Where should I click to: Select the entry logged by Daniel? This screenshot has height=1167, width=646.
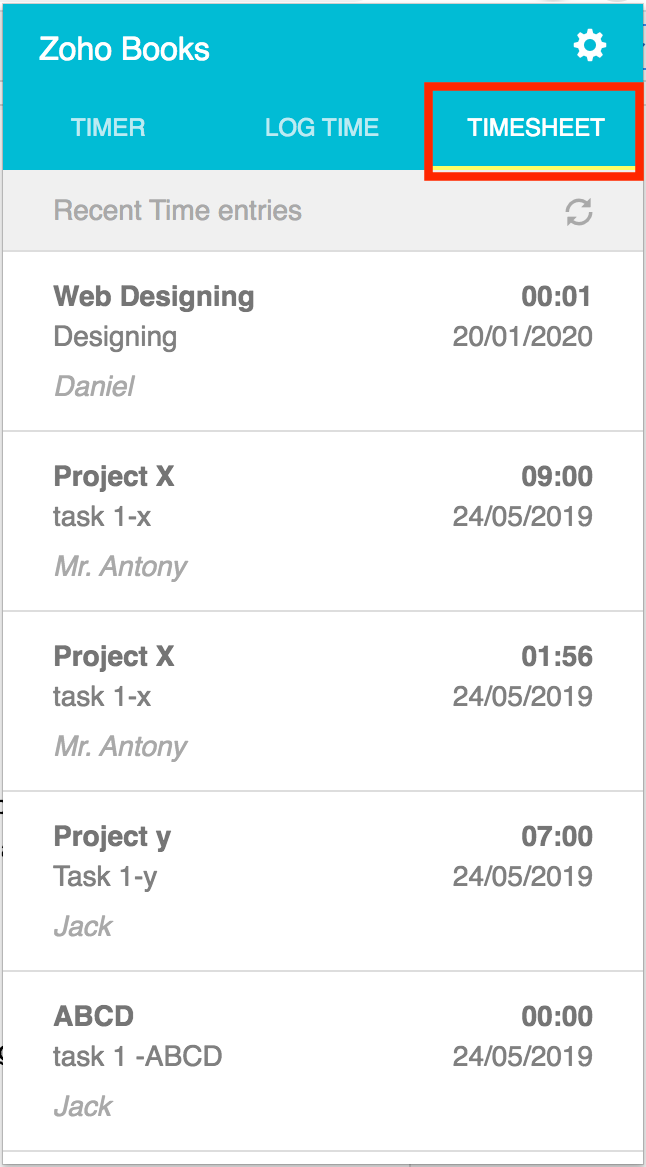(94, 386)
